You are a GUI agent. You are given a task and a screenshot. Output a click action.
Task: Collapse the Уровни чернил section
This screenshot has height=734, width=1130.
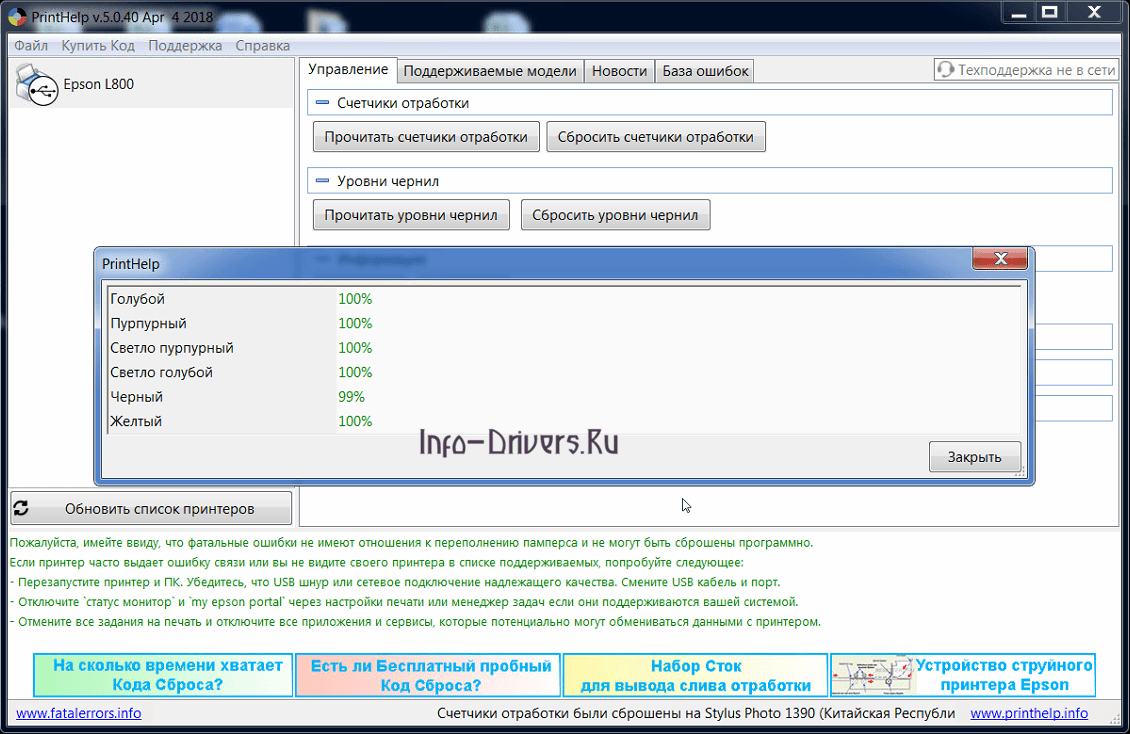(x=322, y=181)
